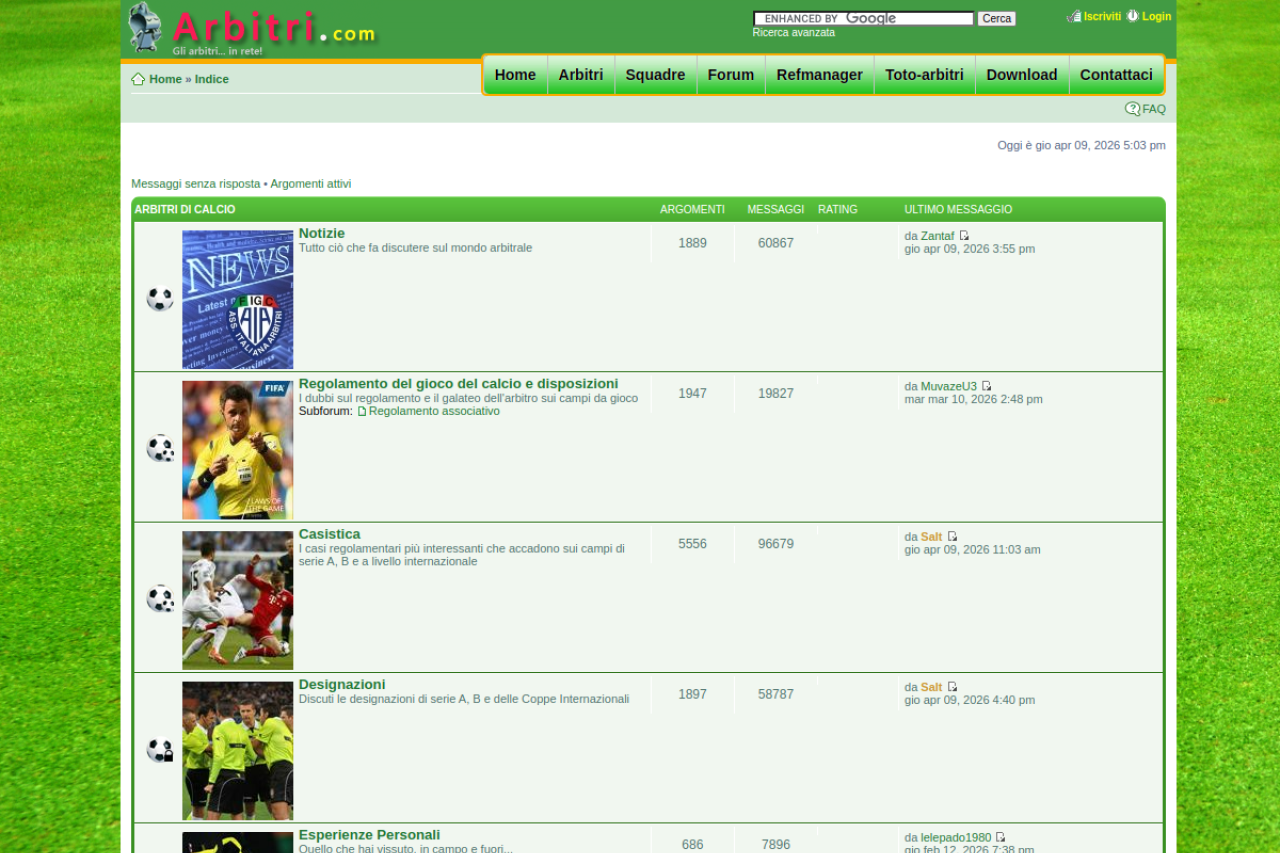Click the Casistica topic count 5556
This screenshot has width=1280, height=853.
click(693, 544)
